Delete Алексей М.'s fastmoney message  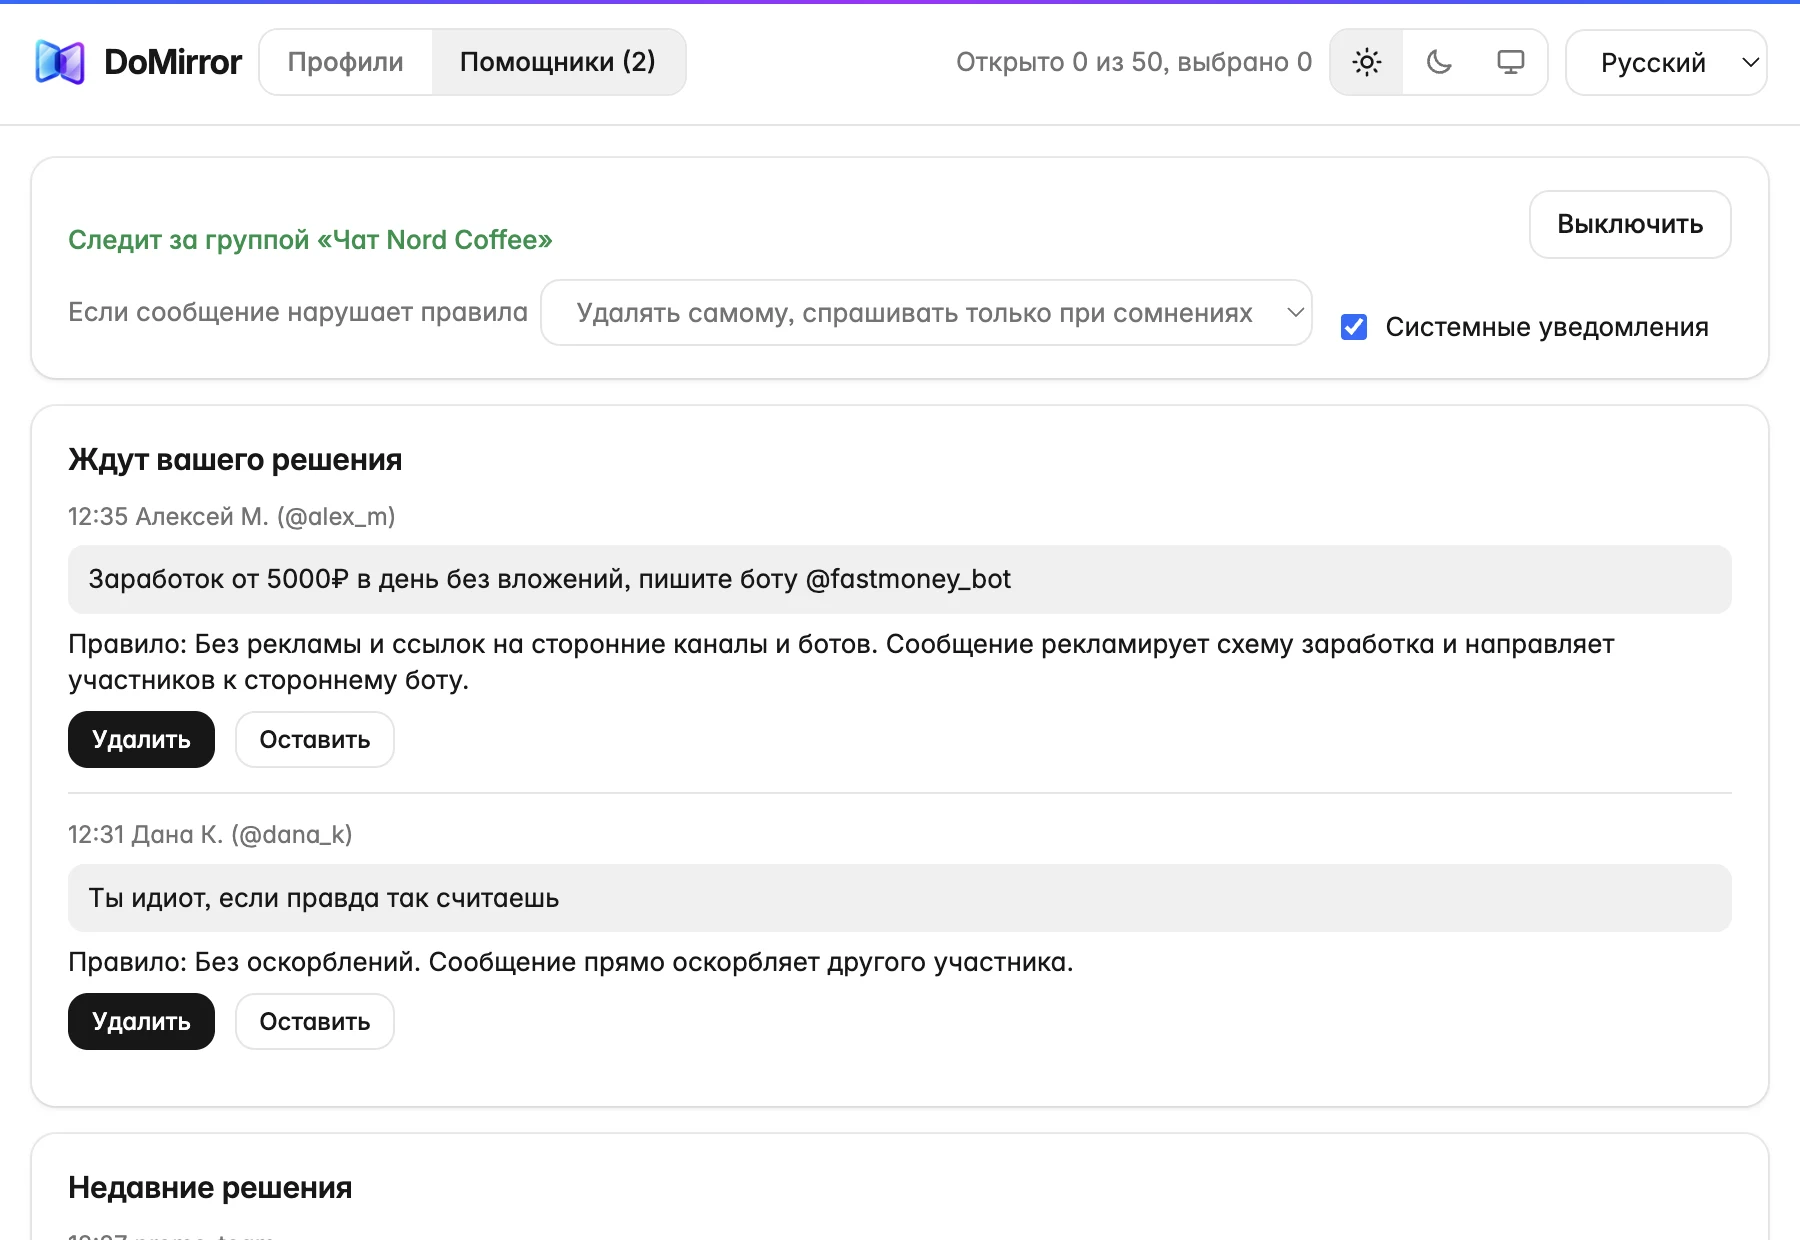pyautogui.click(x=141, y=740)
